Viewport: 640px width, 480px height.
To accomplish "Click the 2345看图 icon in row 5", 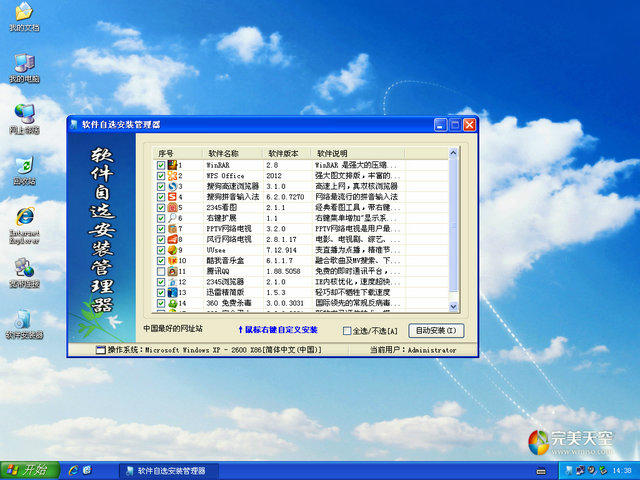I will coord(172,208).
